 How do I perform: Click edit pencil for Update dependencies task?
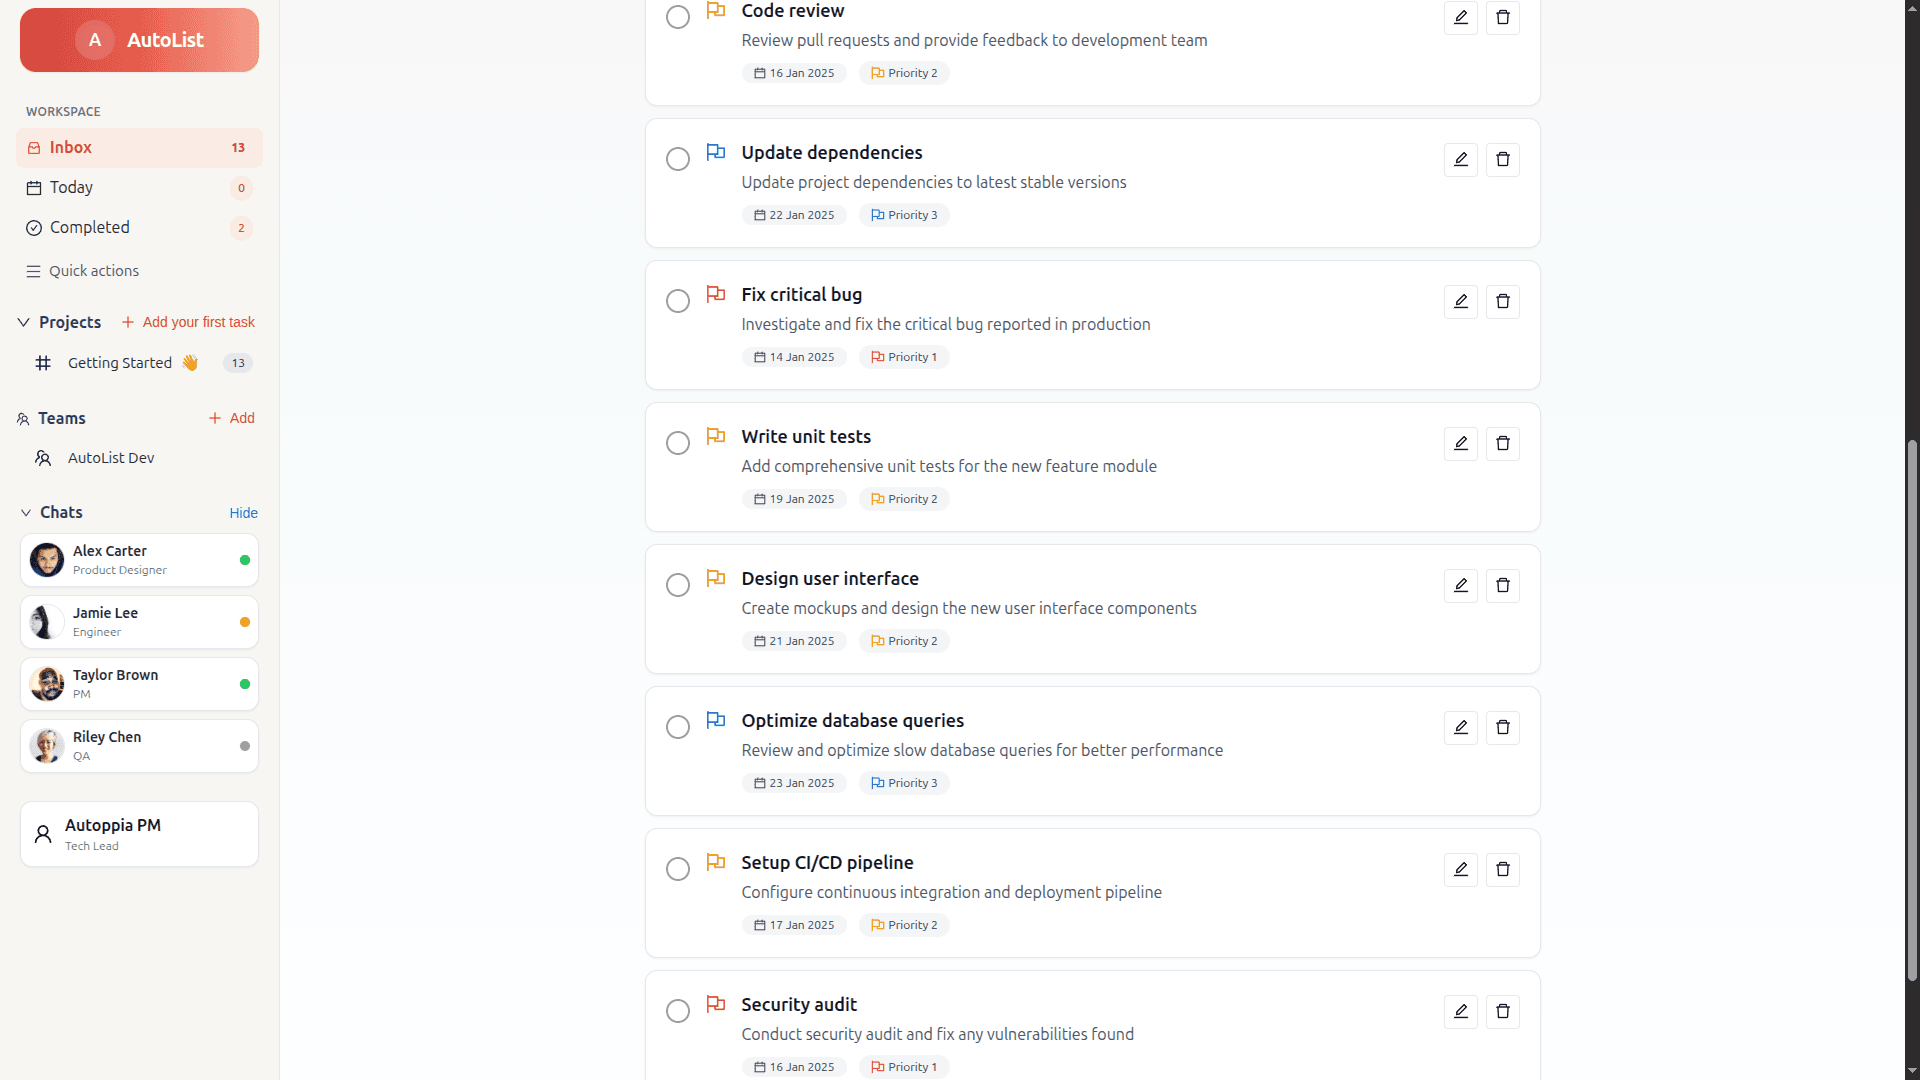coord(1460,160)
